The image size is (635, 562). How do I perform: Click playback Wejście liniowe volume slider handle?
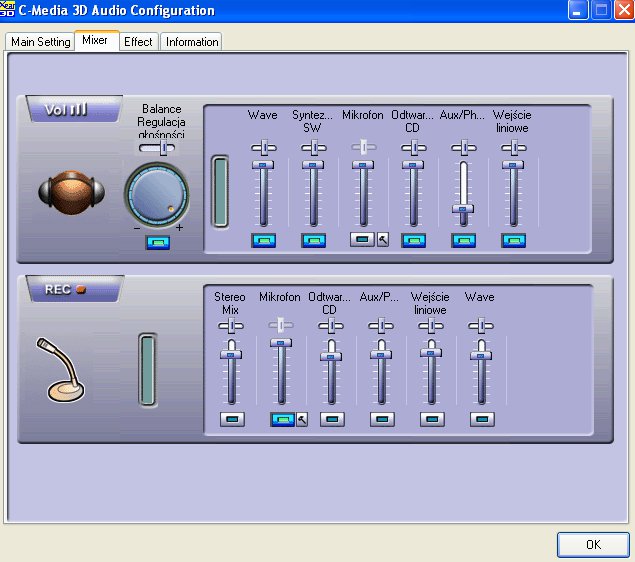pyautogui.click(x=513, y=165)
